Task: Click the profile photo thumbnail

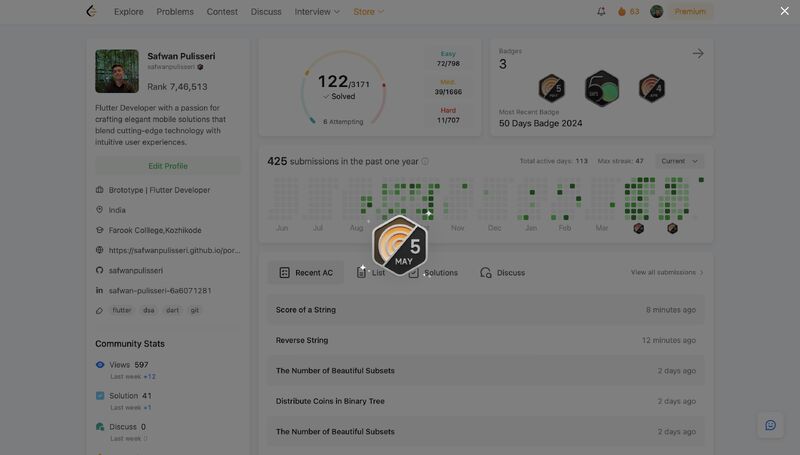Action: coord(117,71)
